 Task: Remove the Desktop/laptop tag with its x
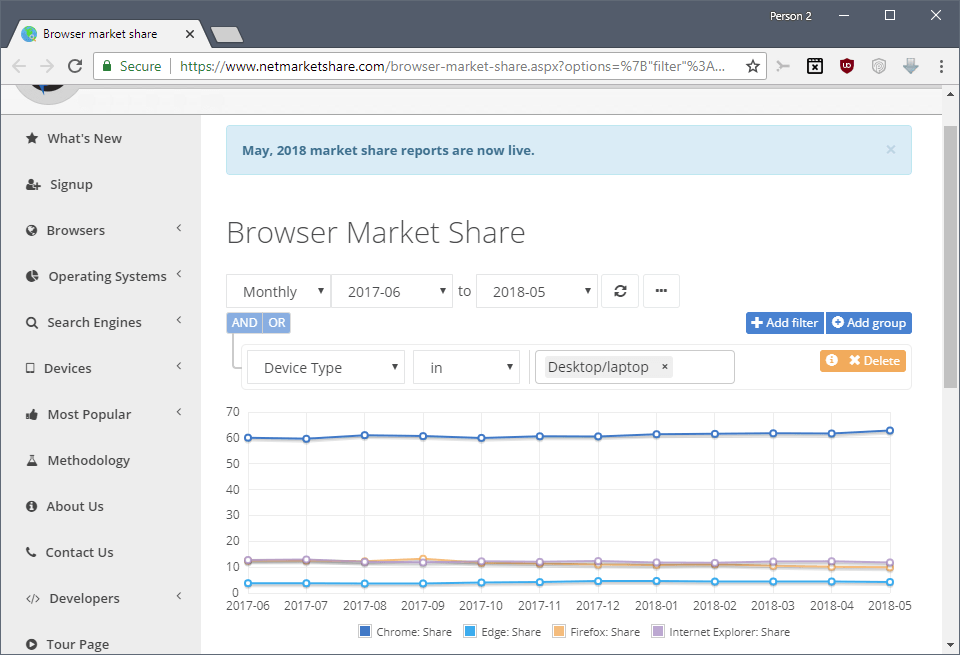point(664,367)
